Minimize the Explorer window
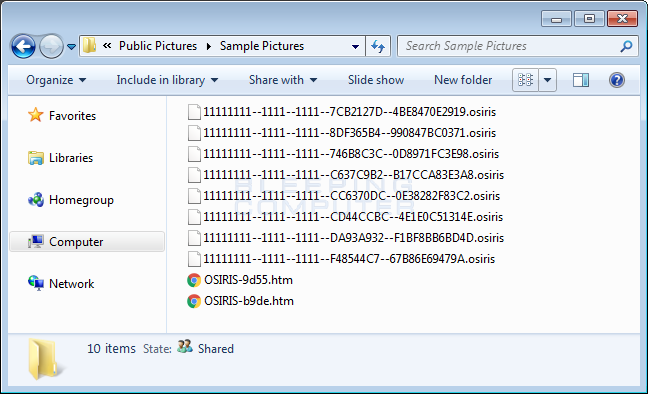The height and width of the screenshot is (394, 648). pos(556,19)
